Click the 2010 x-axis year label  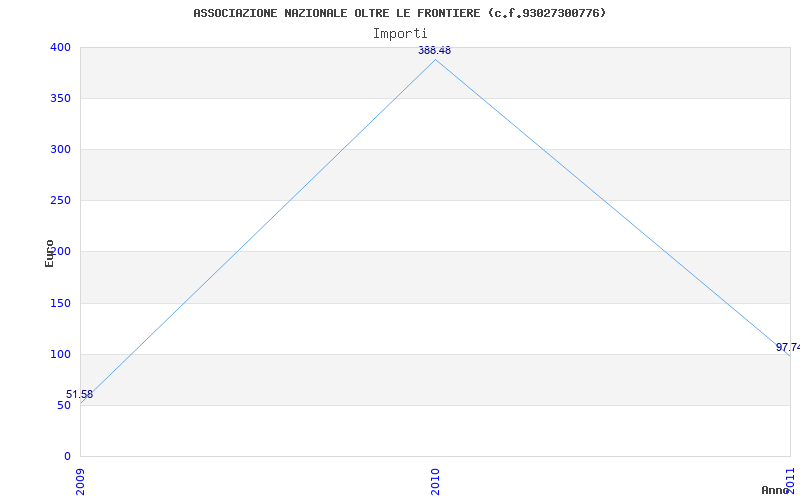[435, 481]
